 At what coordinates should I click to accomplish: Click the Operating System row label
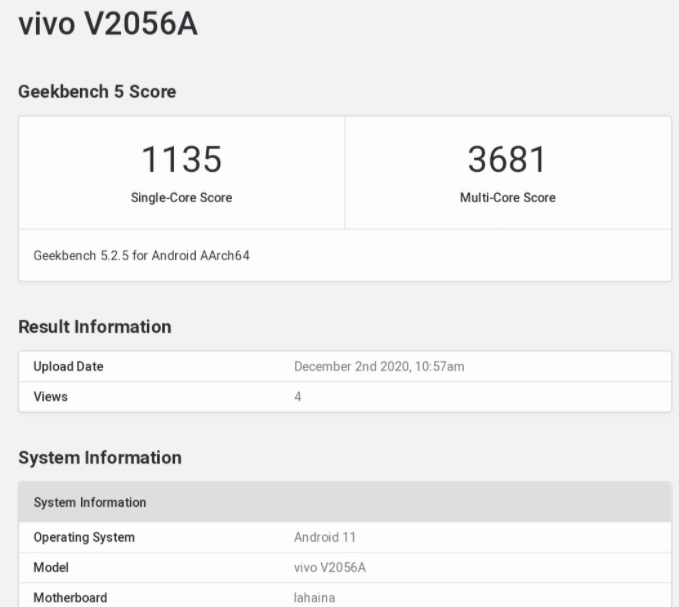(x=84, y=538)
